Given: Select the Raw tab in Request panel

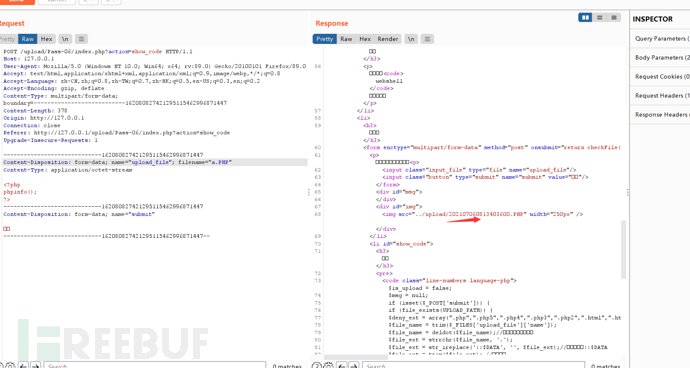Looking at the screenshot, I should (x=27, y=39).
